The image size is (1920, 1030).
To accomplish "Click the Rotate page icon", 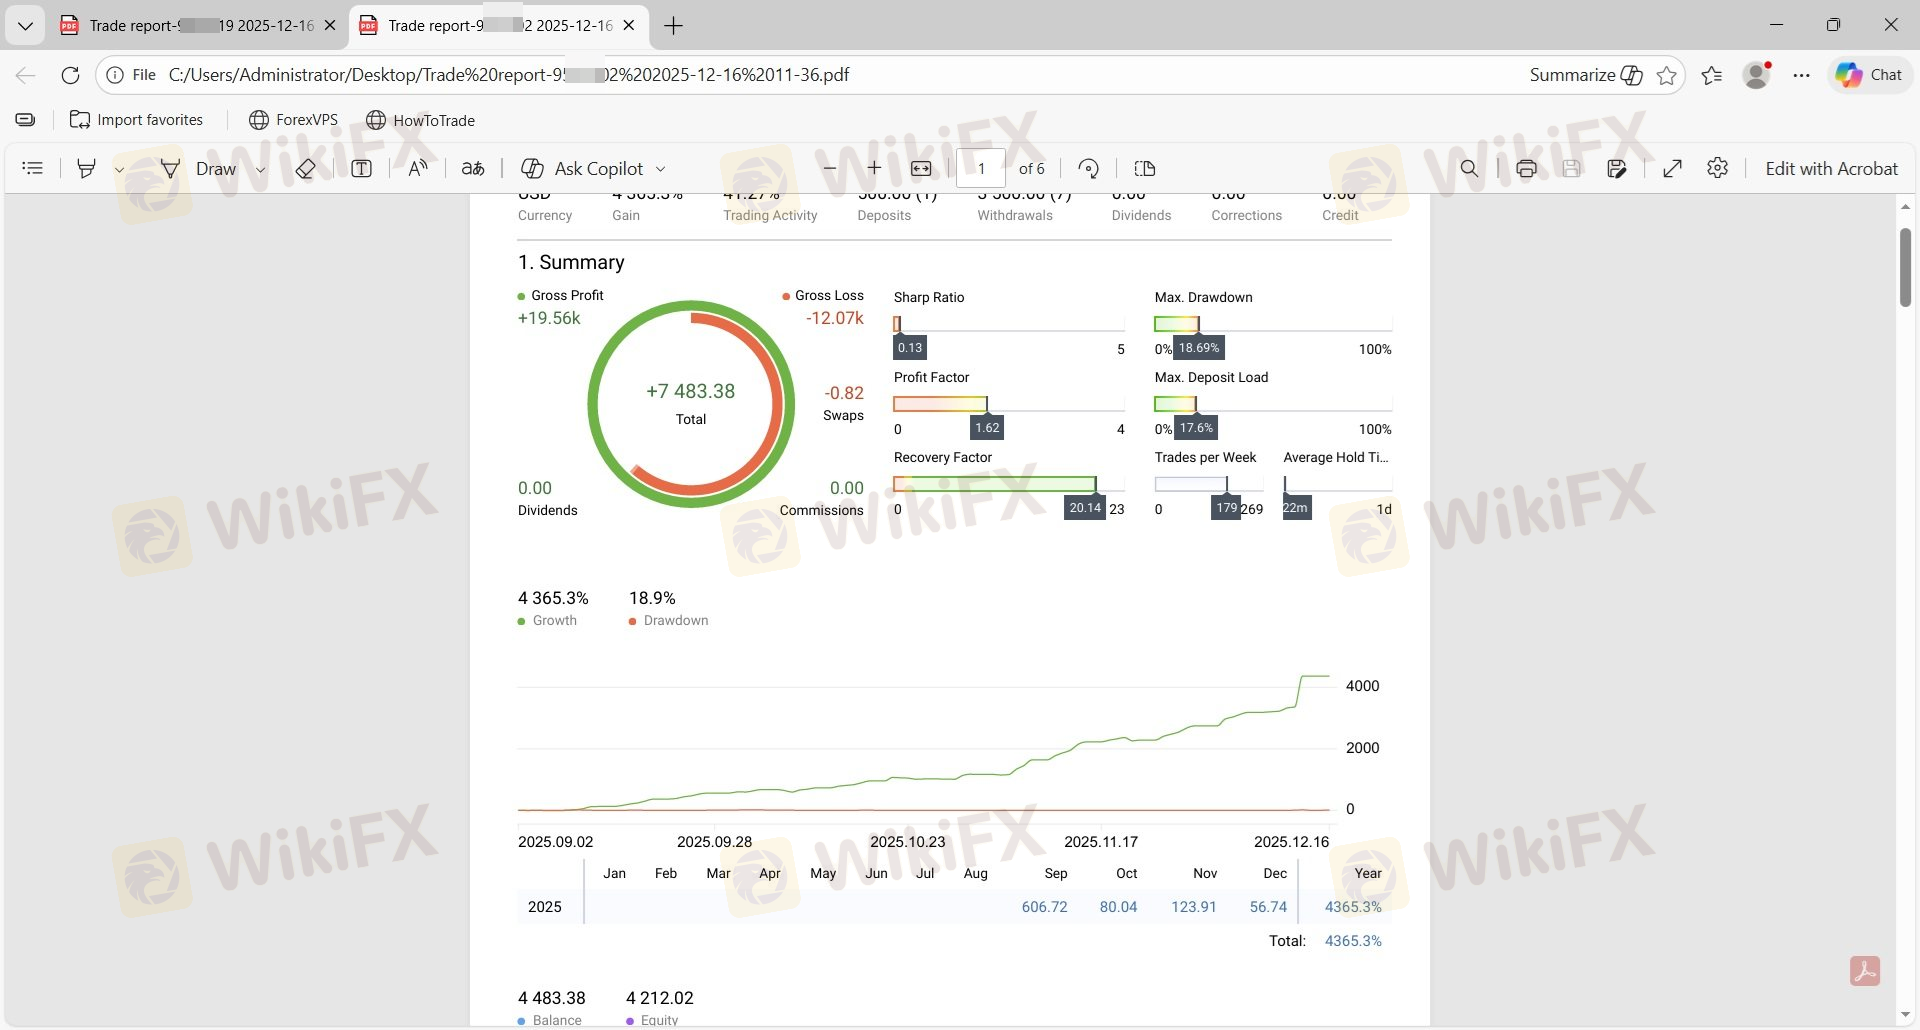I will 1089,169.
